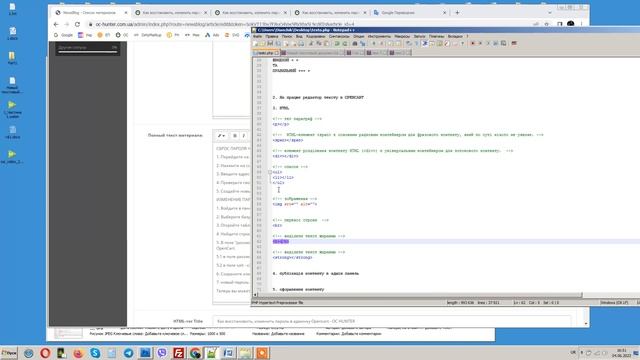Image resolution: width=640 pixels, height=360 pixels.
Task: Open the Синтаксисы menu in Notepad++
Action: pyautogui.click(x=339, y=36)
